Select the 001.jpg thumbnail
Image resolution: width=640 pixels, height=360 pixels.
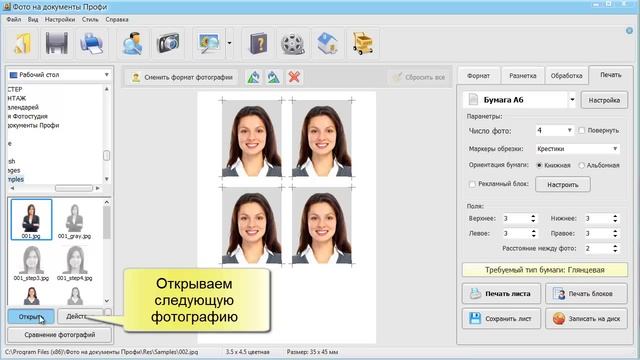click(x=31, y=219)
